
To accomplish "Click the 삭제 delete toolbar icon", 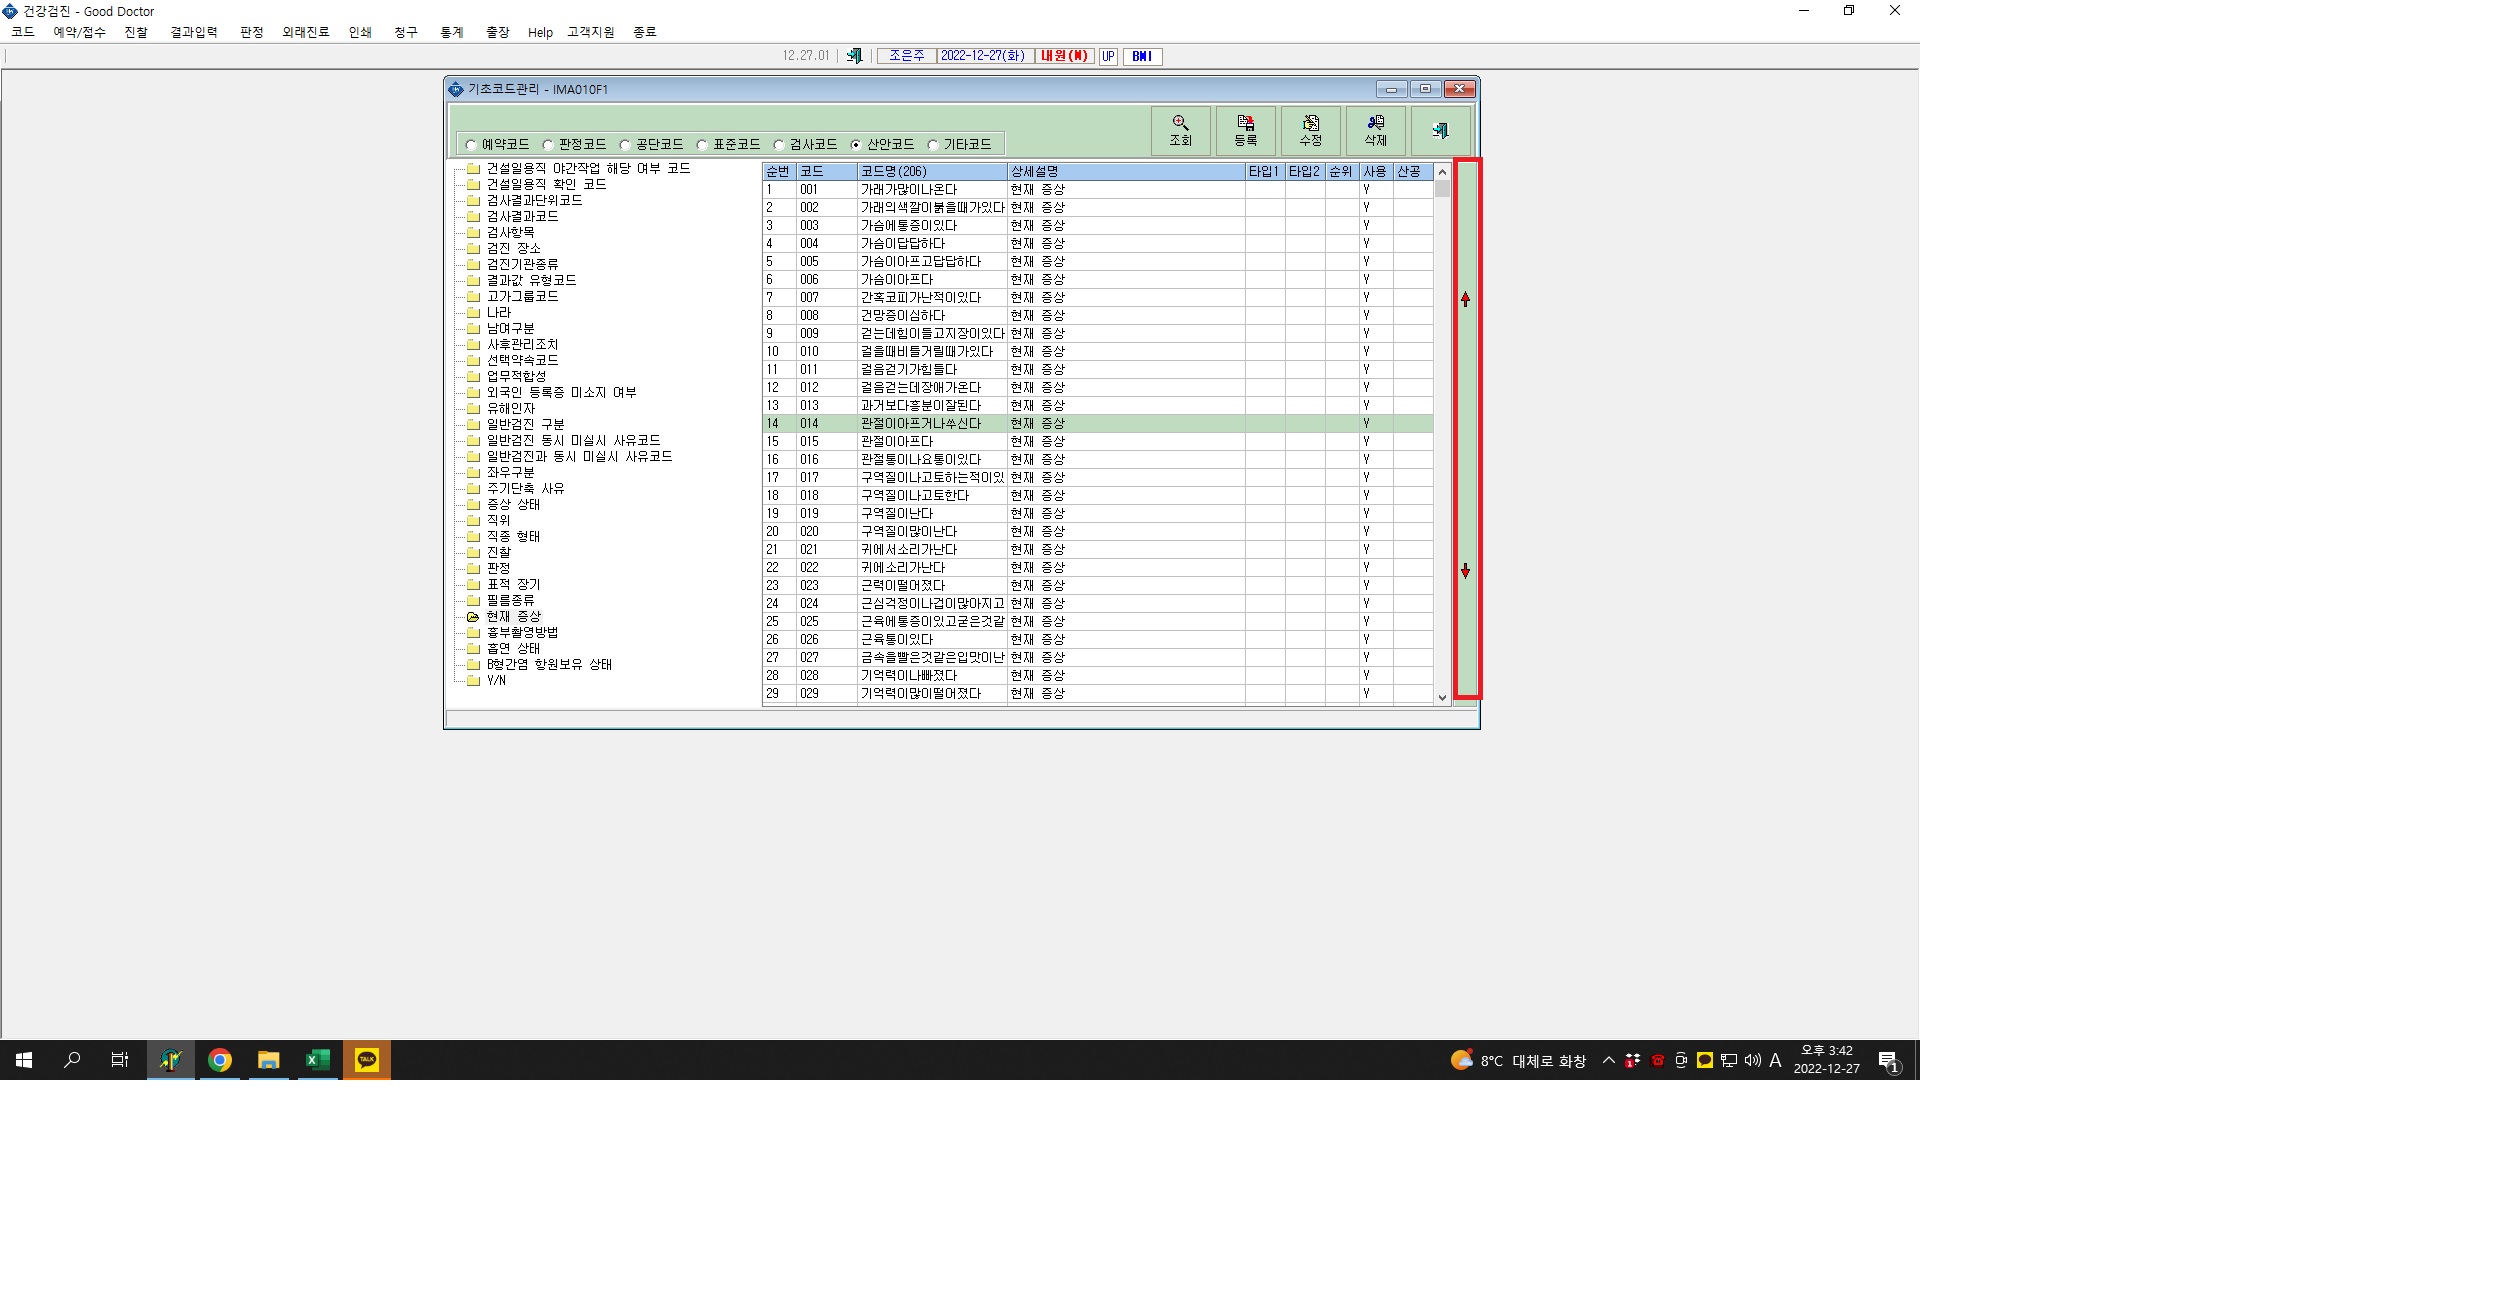I will 1375,131.
